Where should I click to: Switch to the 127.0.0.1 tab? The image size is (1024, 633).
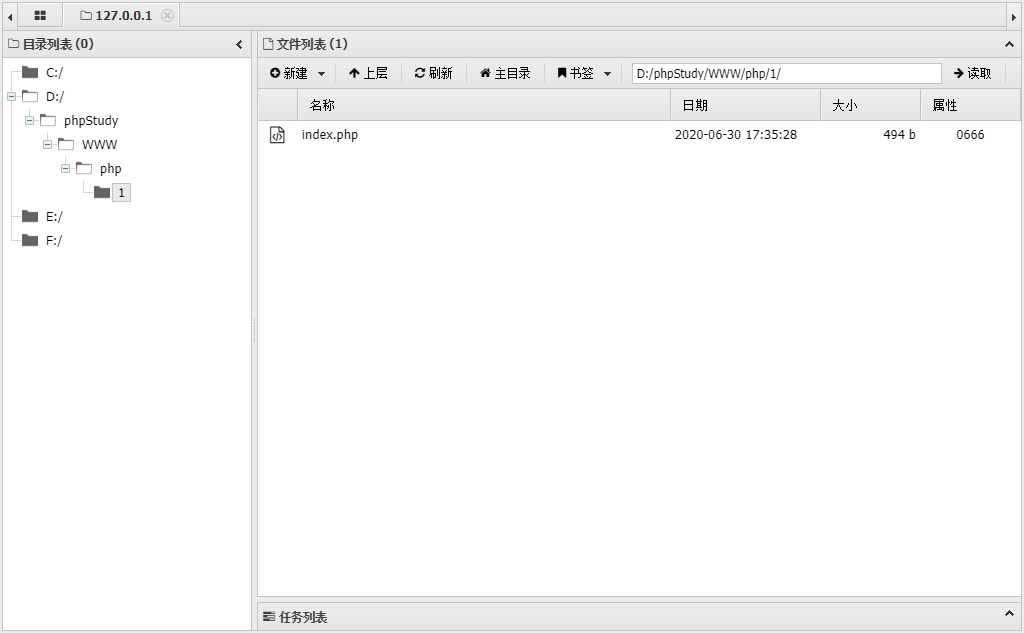(117, 16)
